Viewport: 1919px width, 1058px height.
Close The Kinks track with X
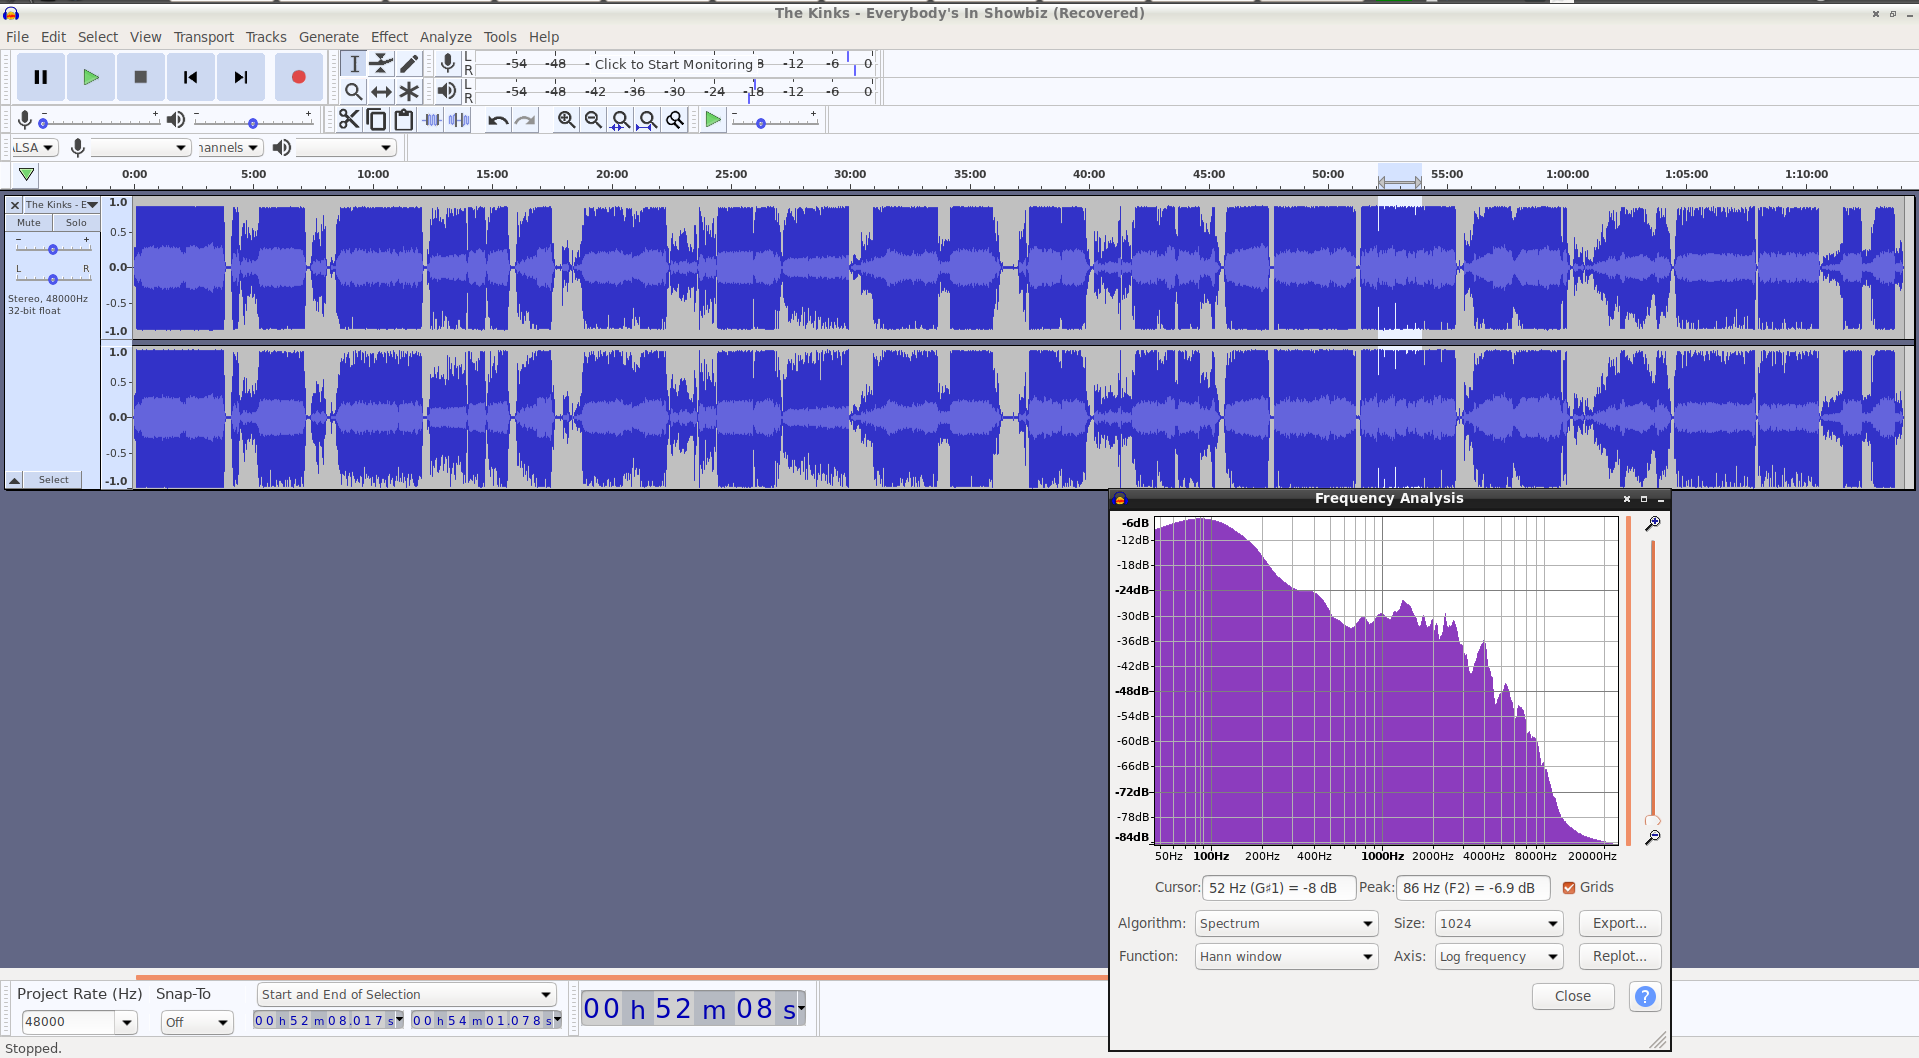point(15,205)
